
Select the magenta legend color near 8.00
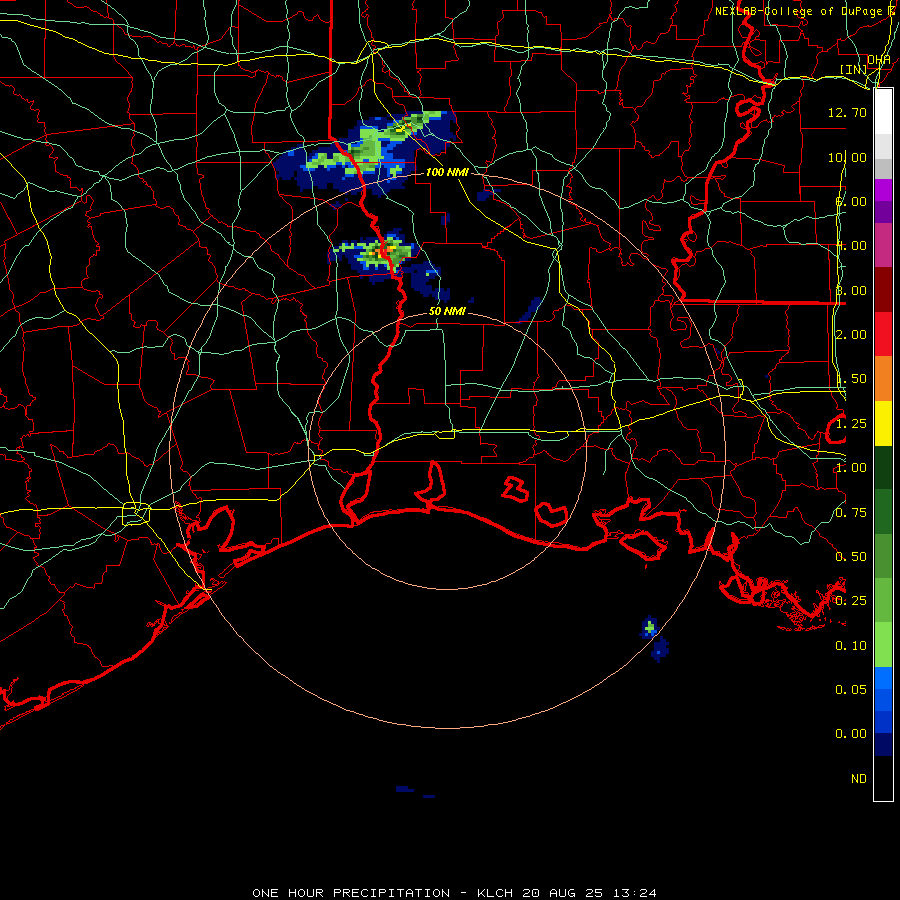pos(883,190)
